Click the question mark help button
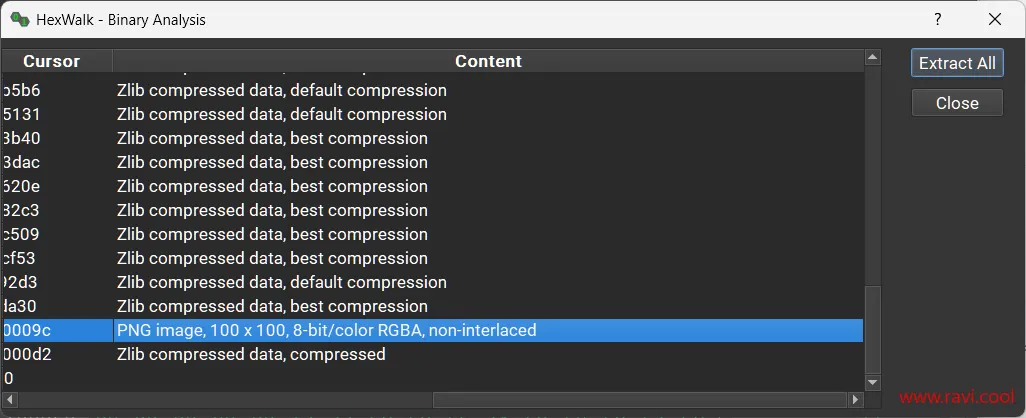Screen dimensions: 1026x418 (x=938, y=19)
